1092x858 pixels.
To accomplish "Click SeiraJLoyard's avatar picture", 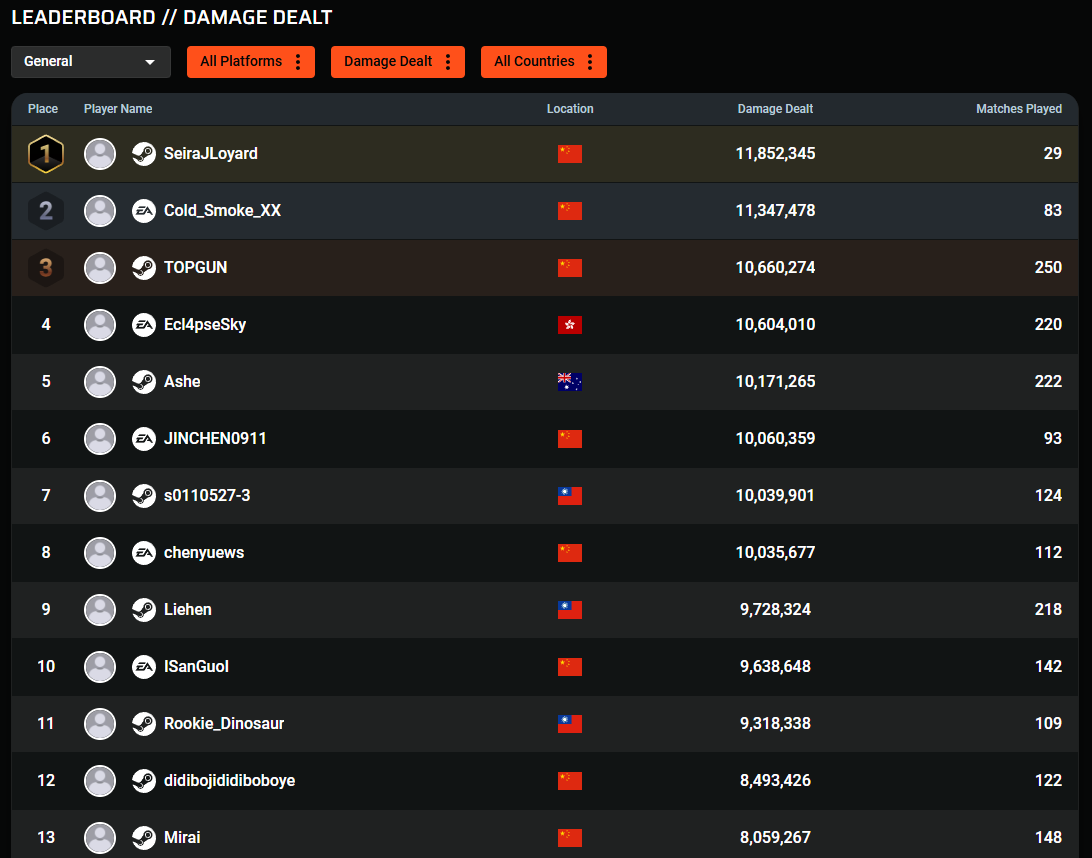I will [x=100, y=154].
